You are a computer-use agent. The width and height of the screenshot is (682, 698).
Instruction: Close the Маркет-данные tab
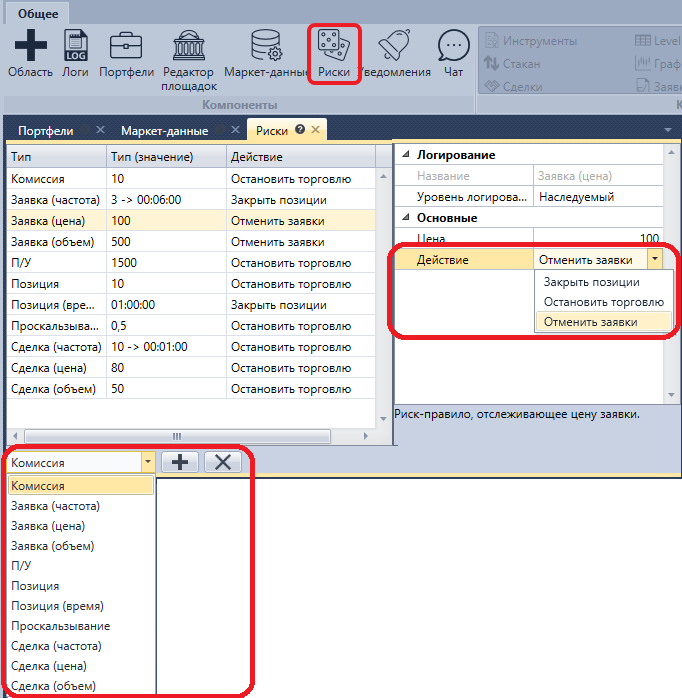[235, 130]
